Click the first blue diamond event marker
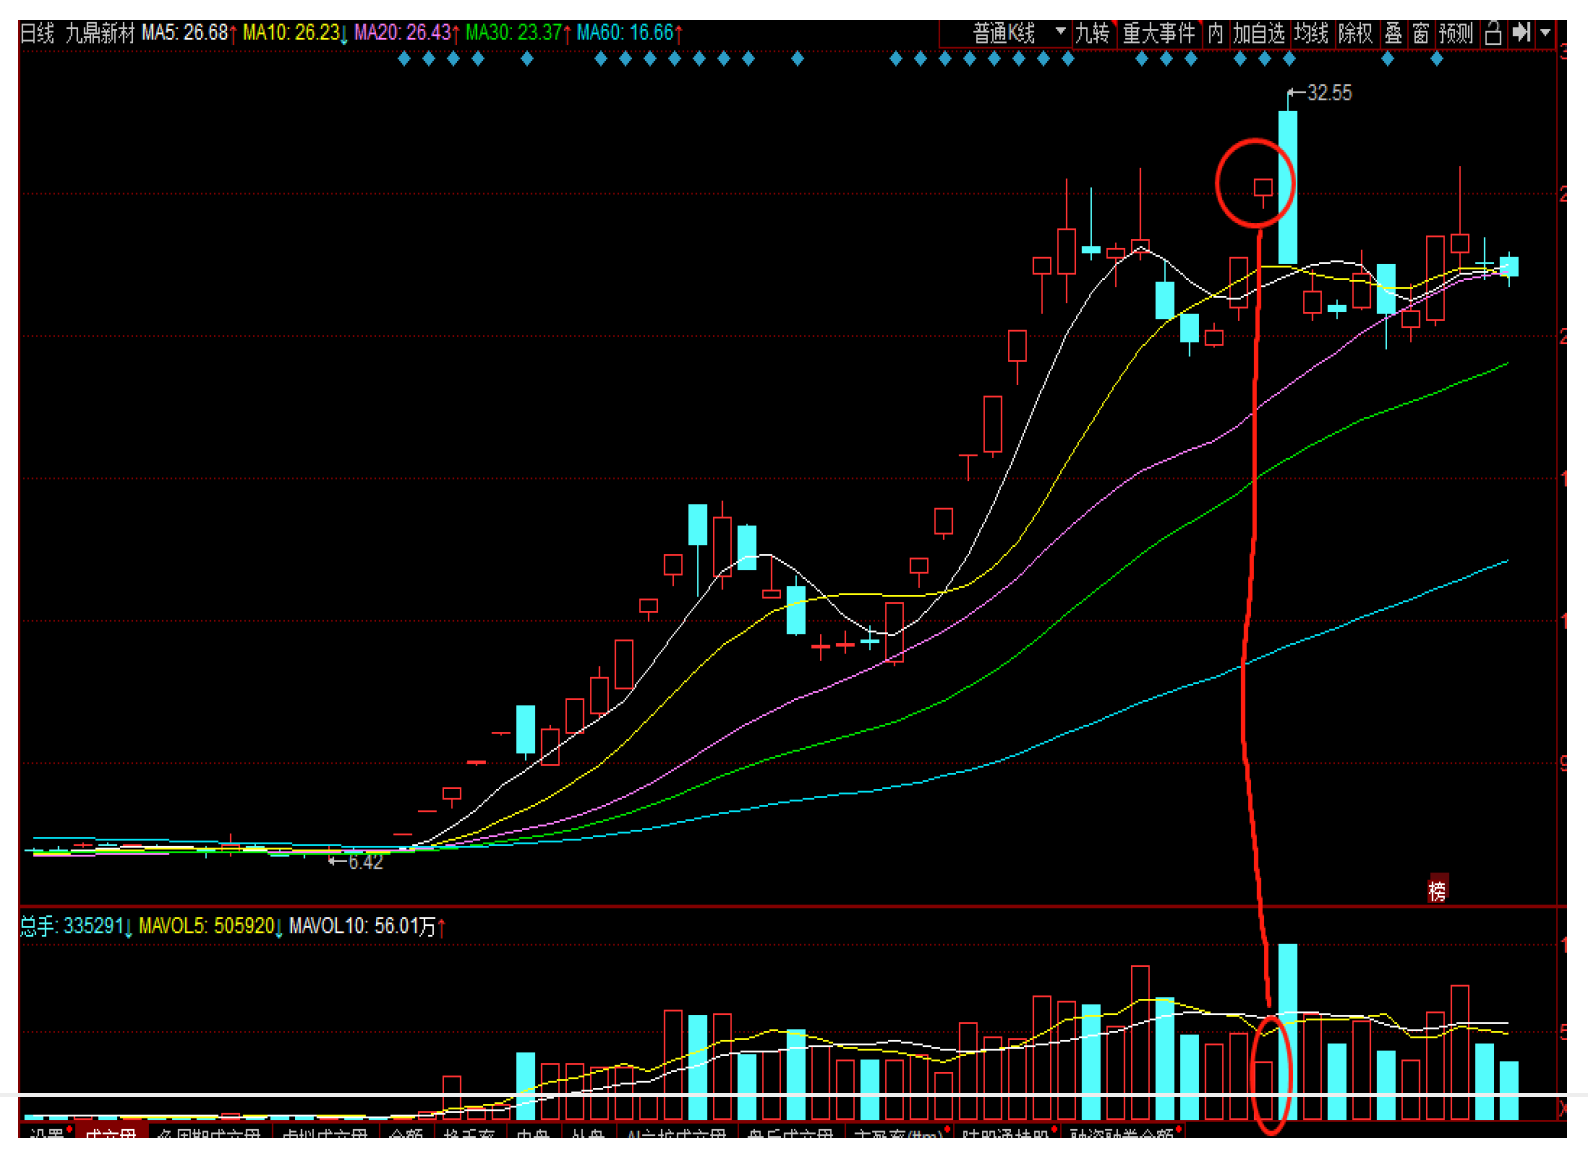Screen dimensions: 1588x1156 404,59
